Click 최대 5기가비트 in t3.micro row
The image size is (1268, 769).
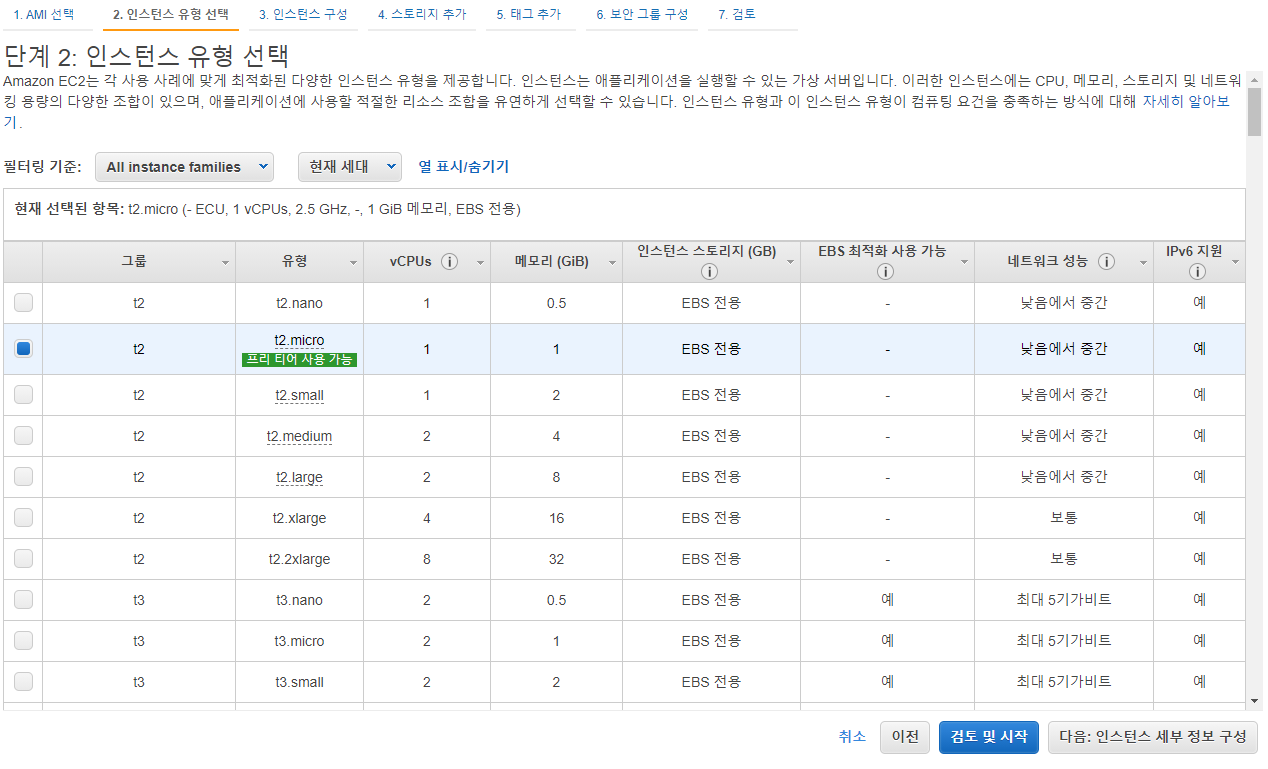click(x=1064, y=641)
